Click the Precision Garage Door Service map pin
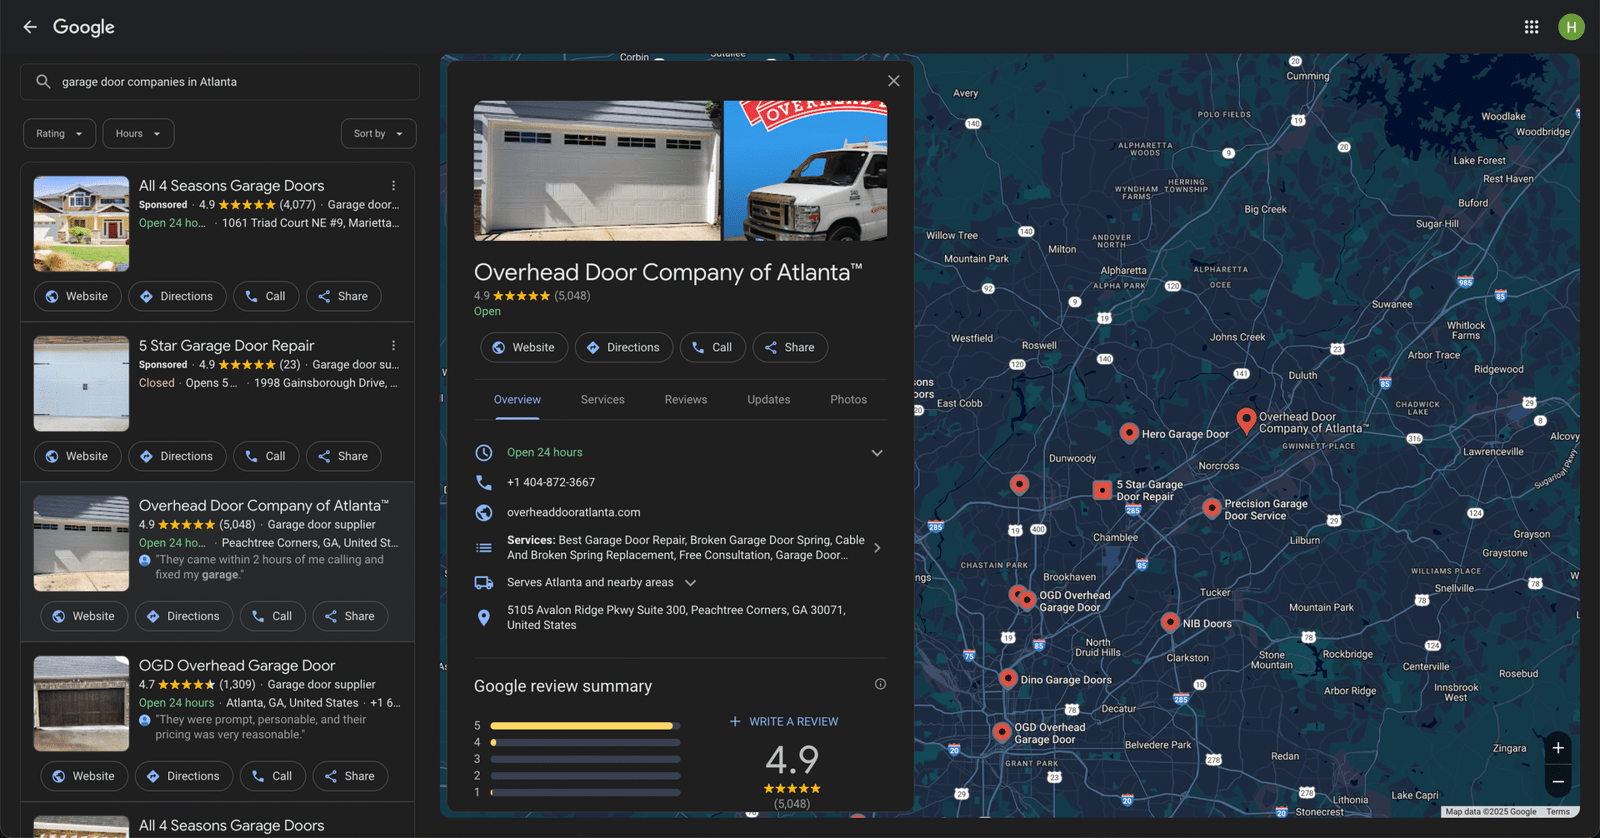Screen dimensions: 1600x838 pyautogui.click(x=1211, y=508)
